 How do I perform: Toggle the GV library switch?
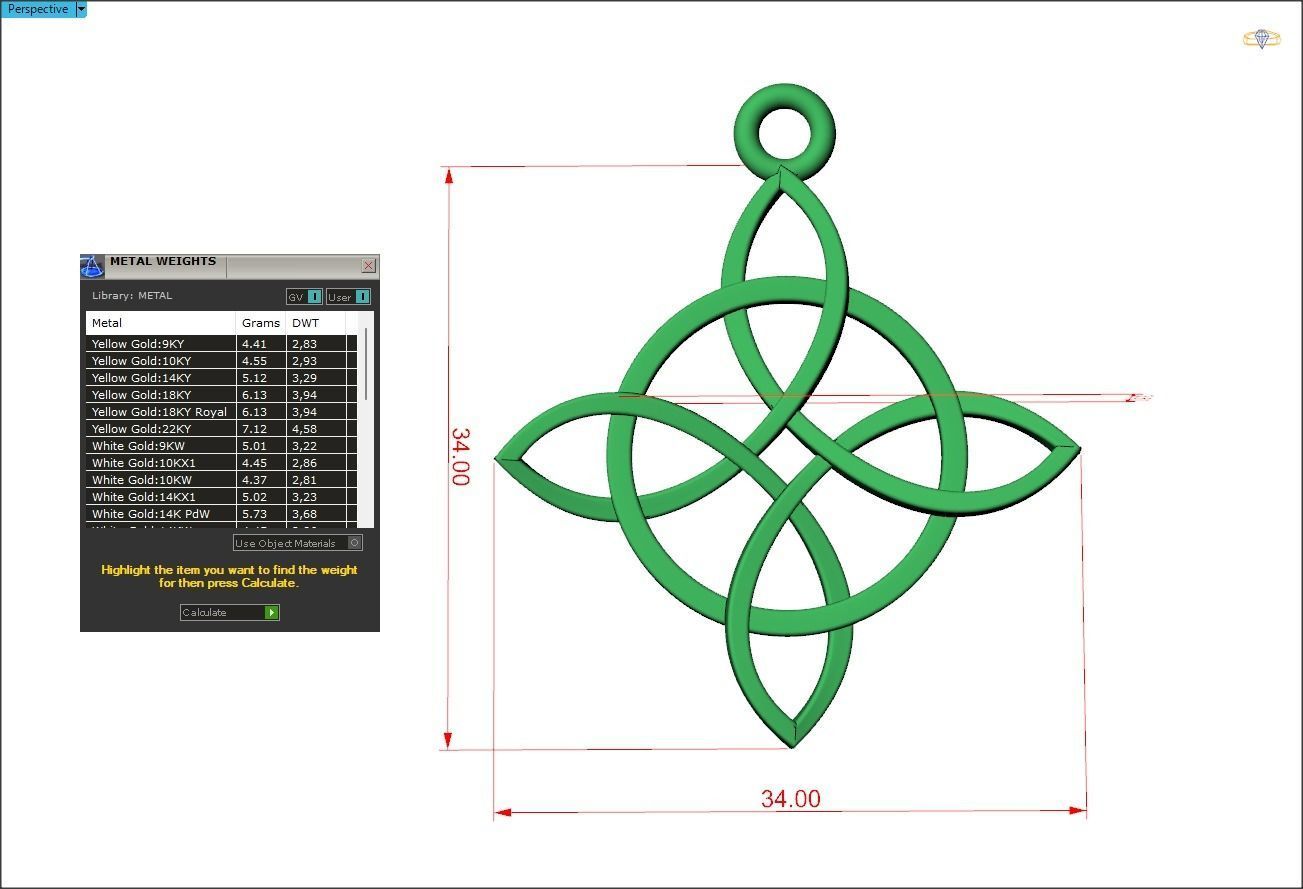tap(304, 296)
